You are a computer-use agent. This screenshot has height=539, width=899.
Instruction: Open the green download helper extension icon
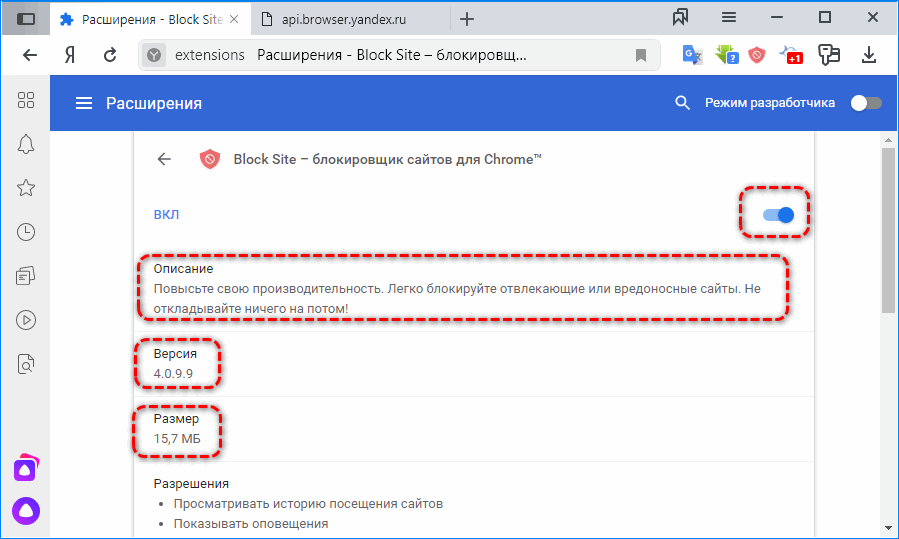(x=726, y=55)
